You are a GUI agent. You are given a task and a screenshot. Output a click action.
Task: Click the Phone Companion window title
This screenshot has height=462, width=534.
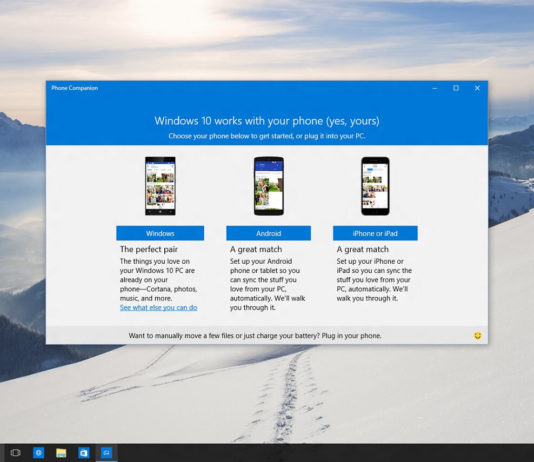point(75,88)
